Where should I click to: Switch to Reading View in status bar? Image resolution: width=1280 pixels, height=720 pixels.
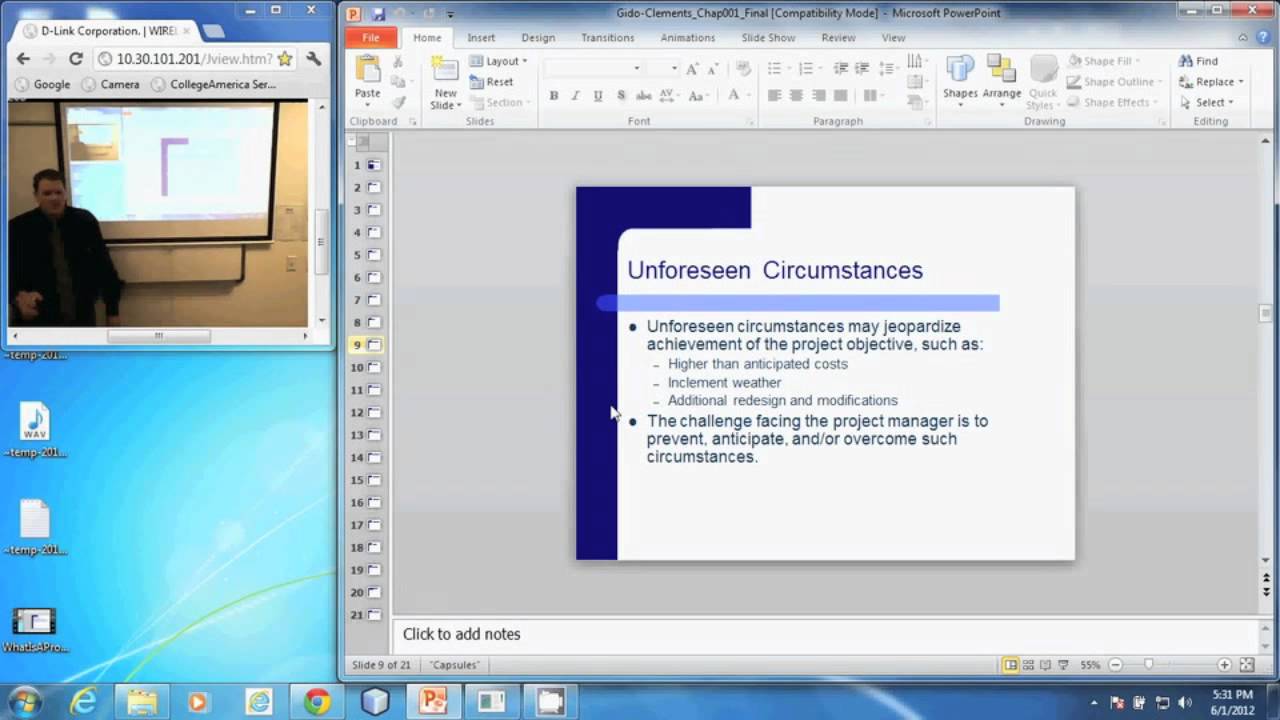tap(1045, 665)
